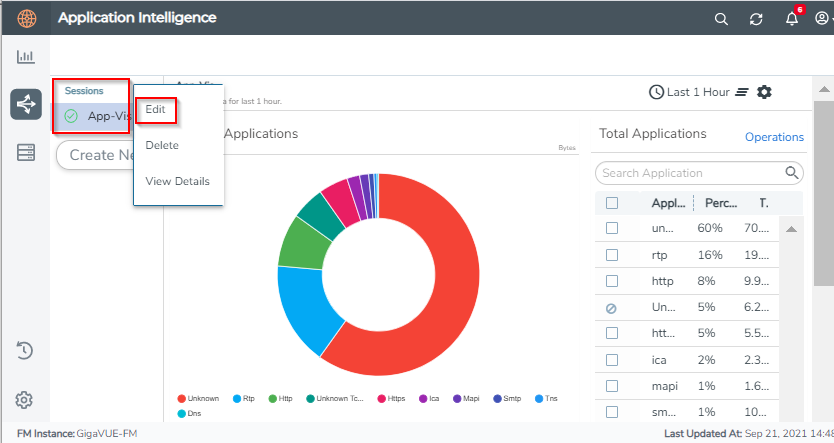Click Last 1 Hour time range
This screenshot has width=834, height=443.
698,92
